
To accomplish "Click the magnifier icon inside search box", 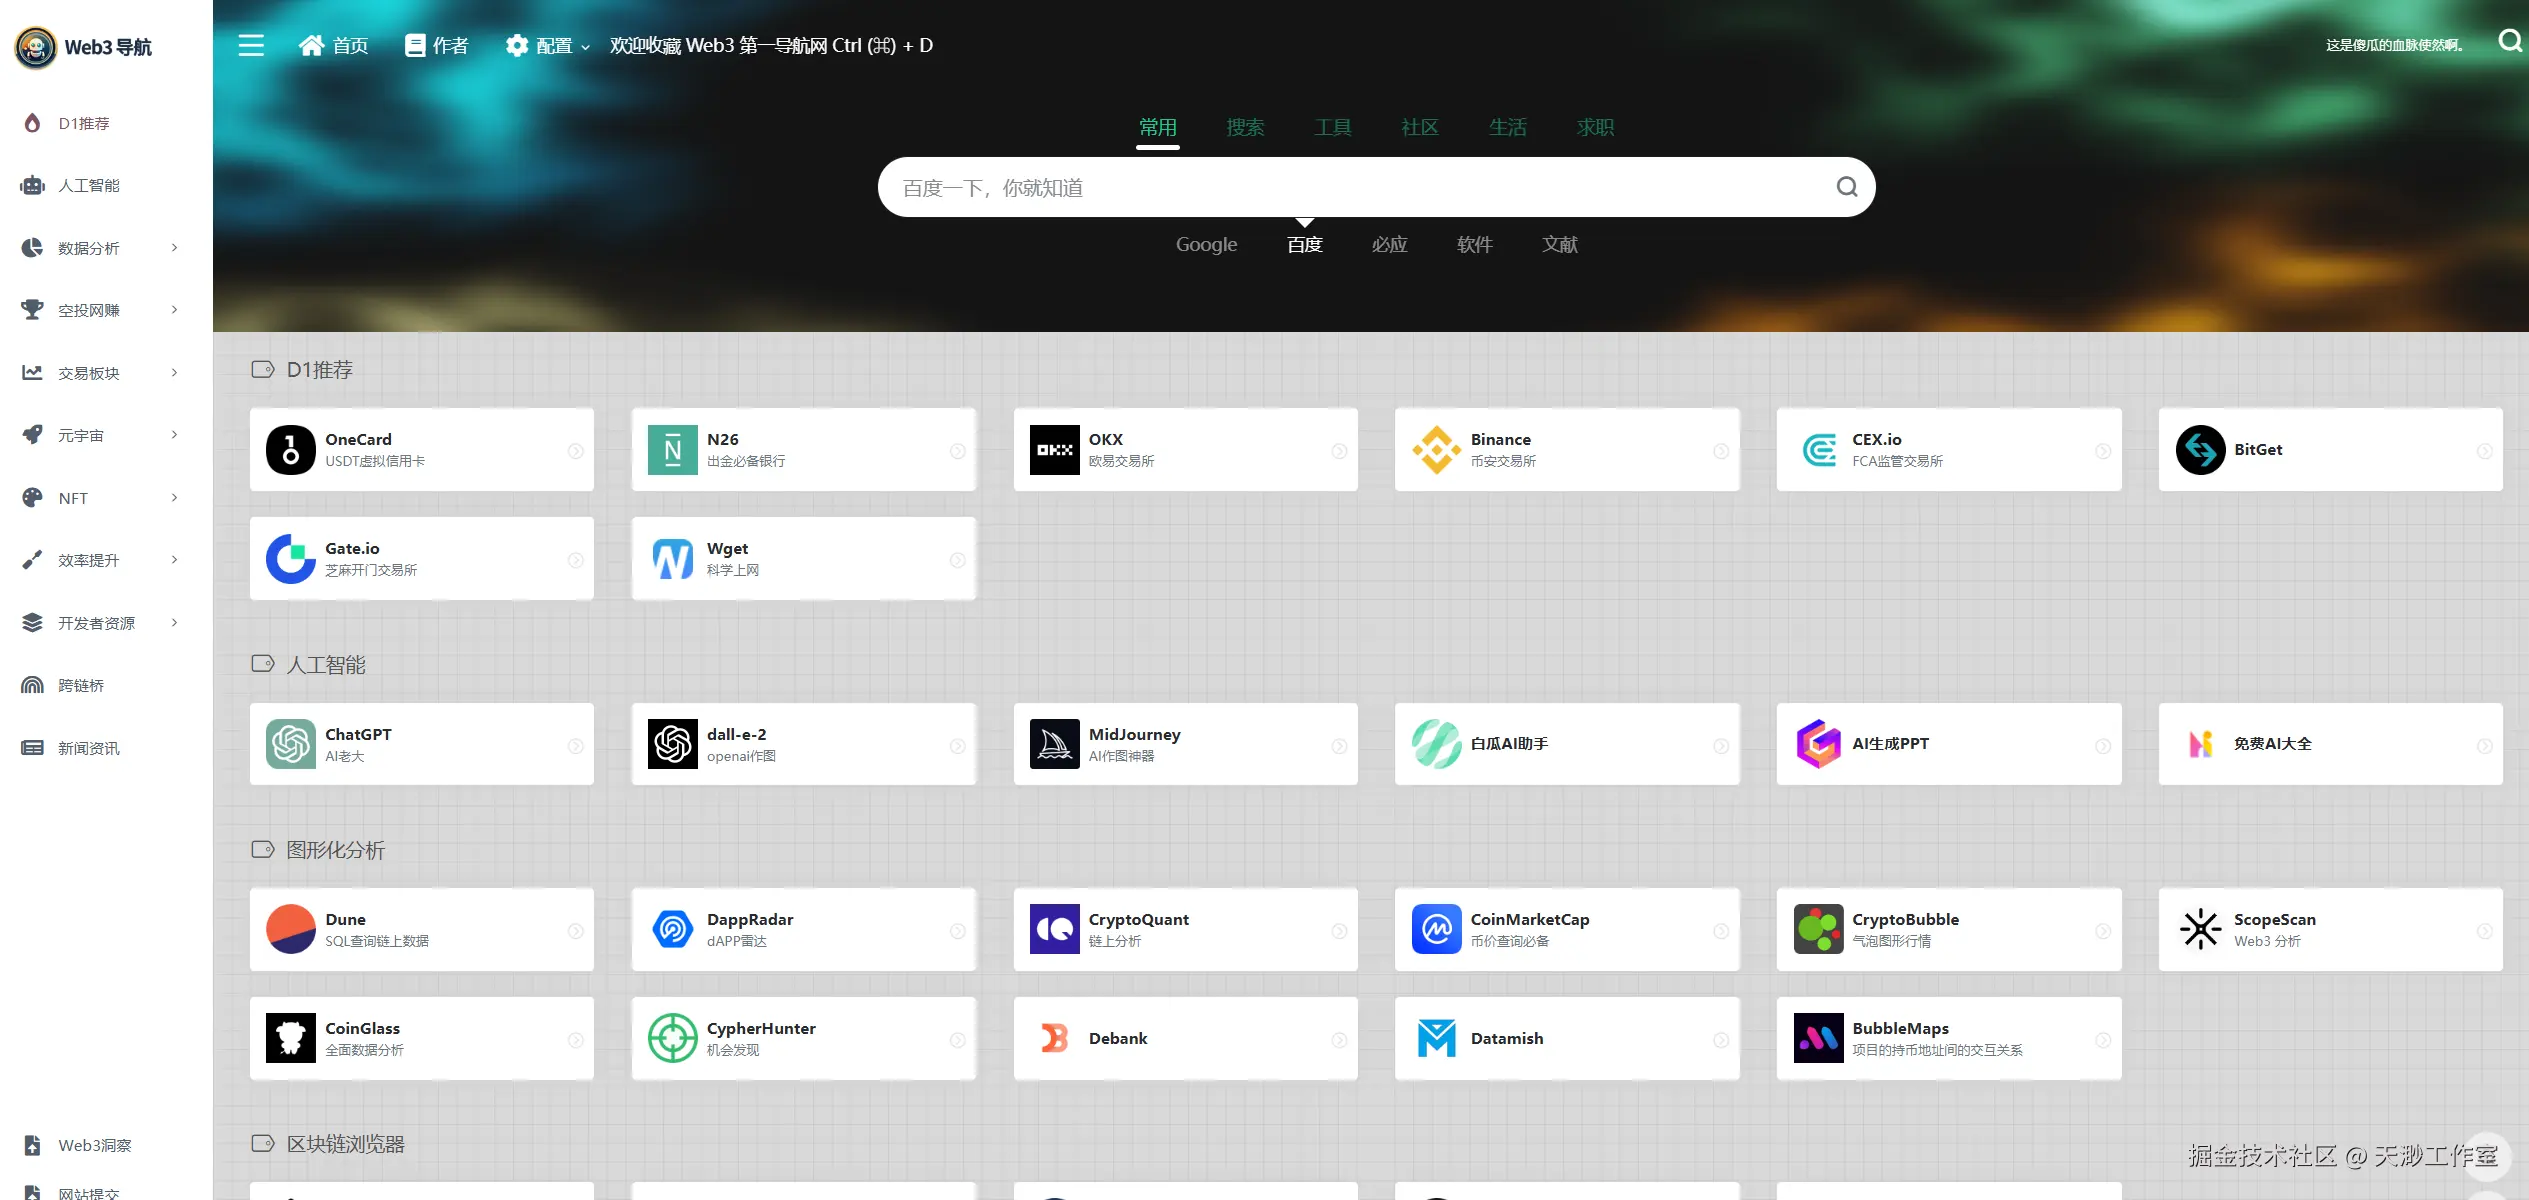I will [x=1846, y=187].
